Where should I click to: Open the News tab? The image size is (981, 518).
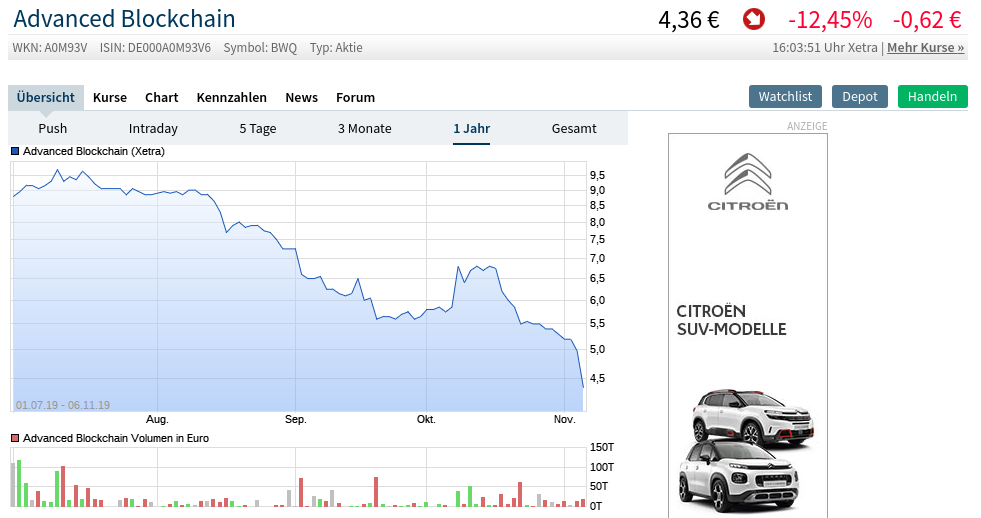pos(302,98)
